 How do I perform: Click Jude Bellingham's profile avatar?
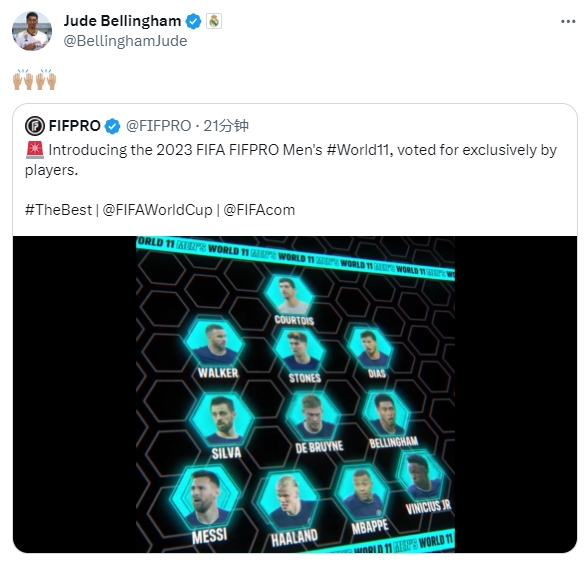click(32, 31)
